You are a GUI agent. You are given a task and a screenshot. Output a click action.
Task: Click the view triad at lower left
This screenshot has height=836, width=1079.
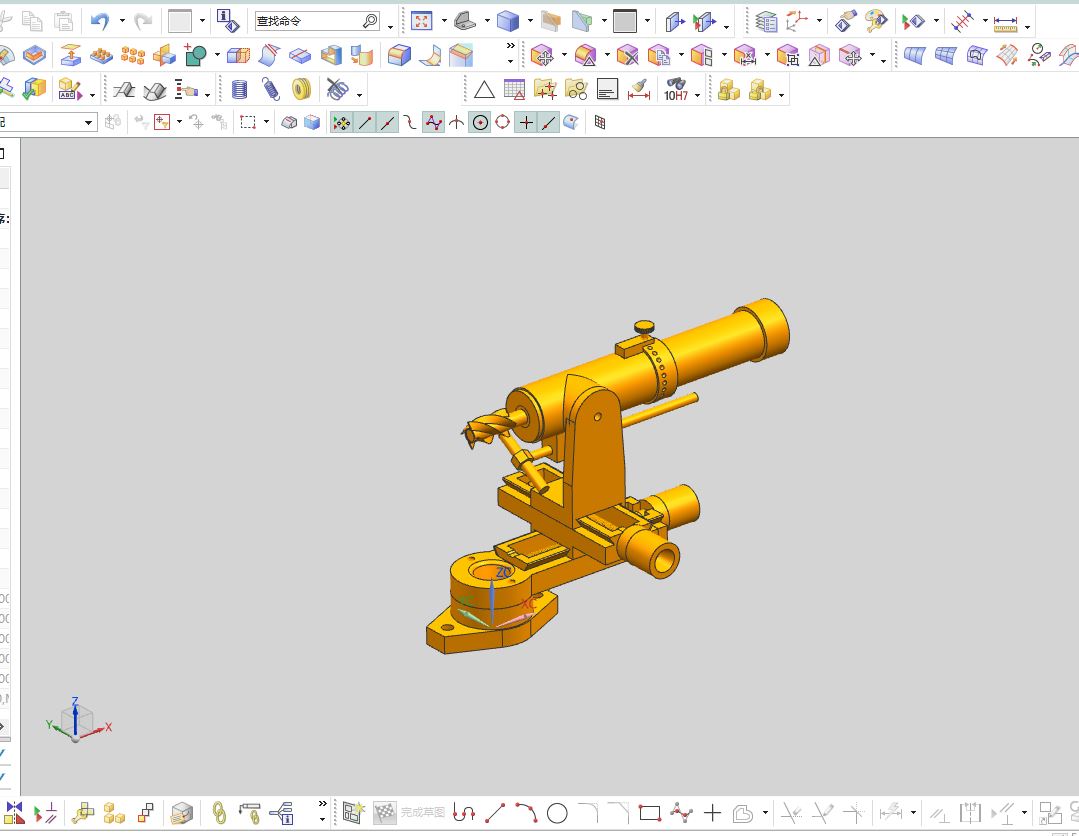pyautogui.click(x=78, y=720)
